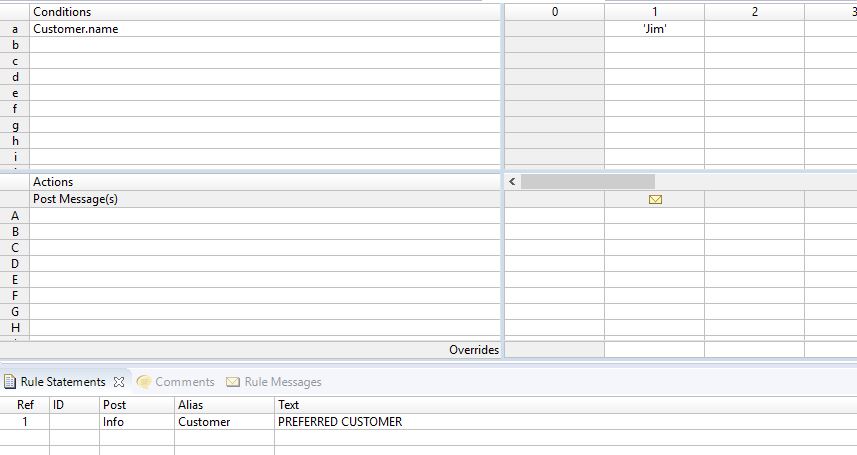This screenshot has height=455, width=857.
Task: Click the Info cell in Post column
Action: point(137,422)
